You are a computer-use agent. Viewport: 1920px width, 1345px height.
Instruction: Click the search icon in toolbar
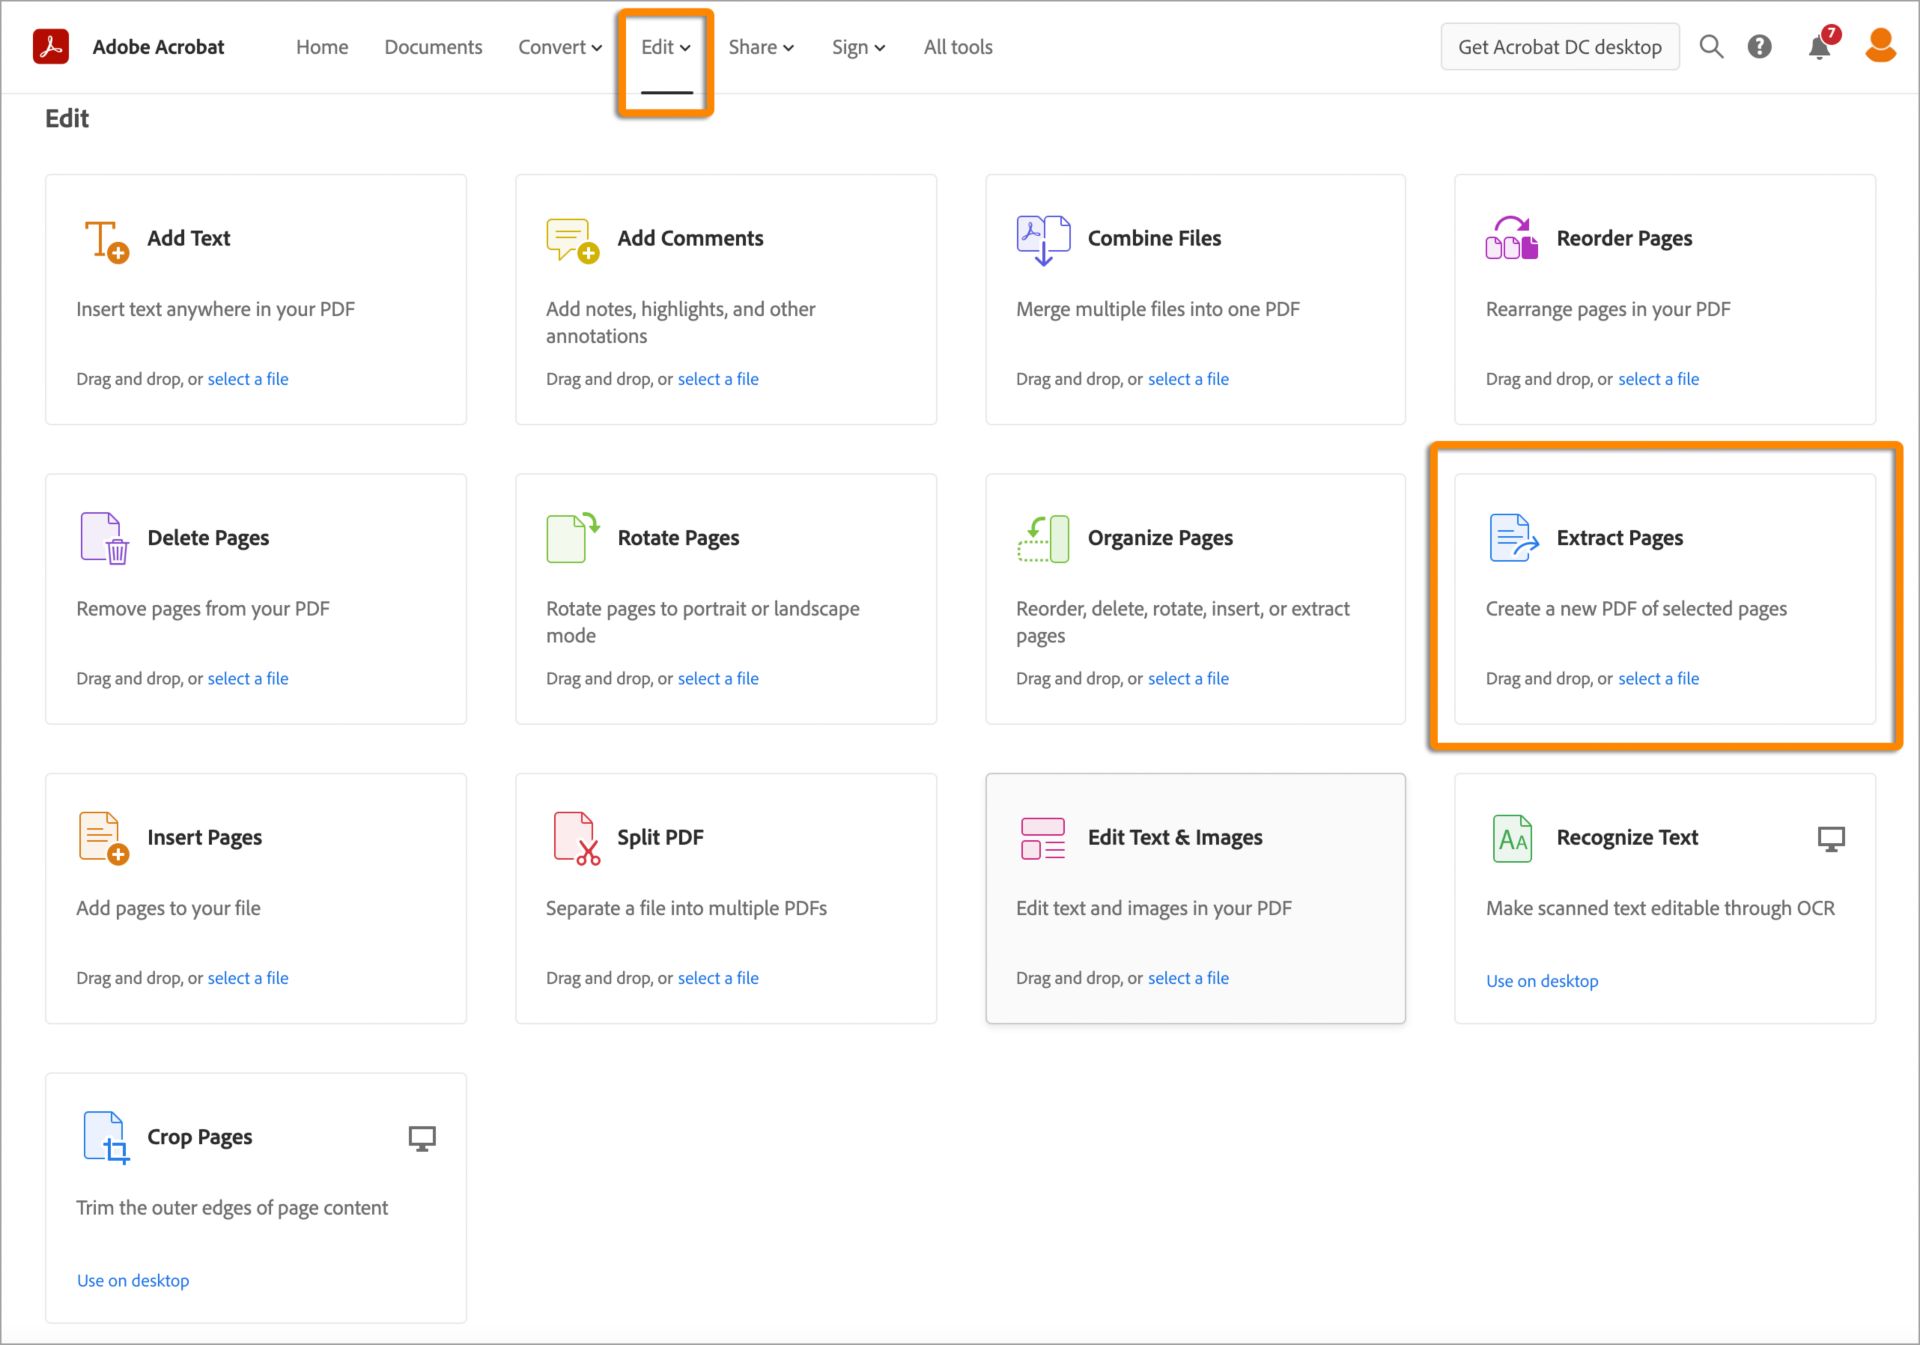1710,47
